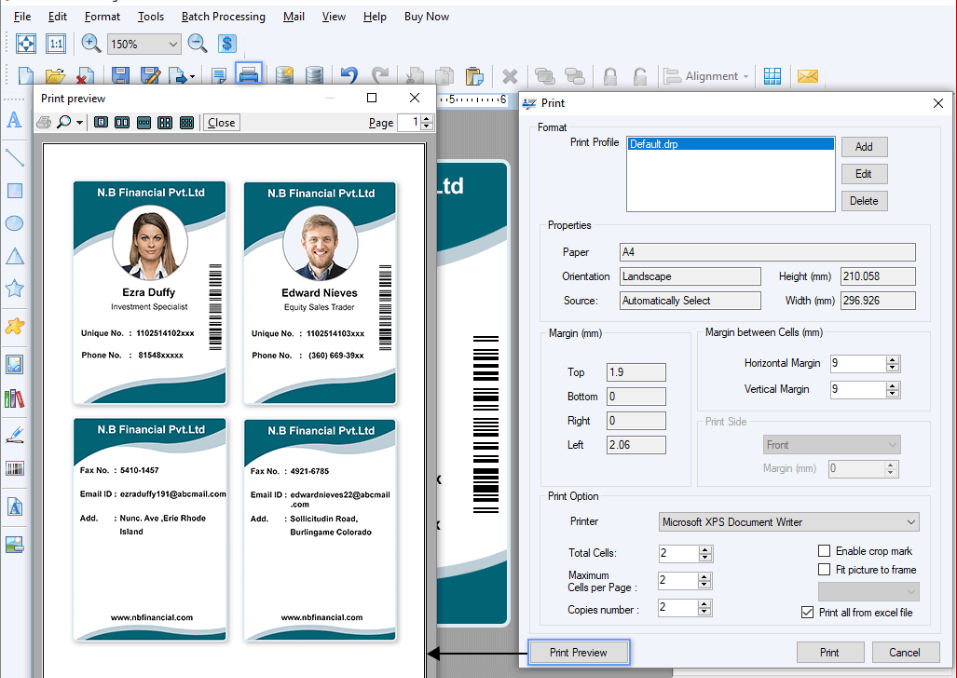Click the Add print profile button
Screen dimensions: 957x678
[x=863, y=147]
